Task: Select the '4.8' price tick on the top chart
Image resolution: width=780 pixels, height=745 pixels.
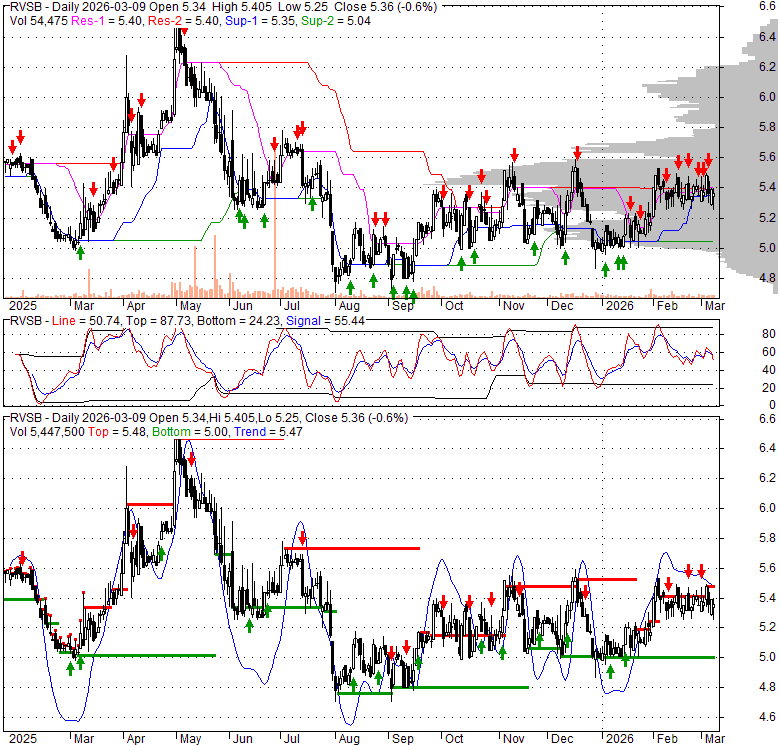Action: click(768, 278)
